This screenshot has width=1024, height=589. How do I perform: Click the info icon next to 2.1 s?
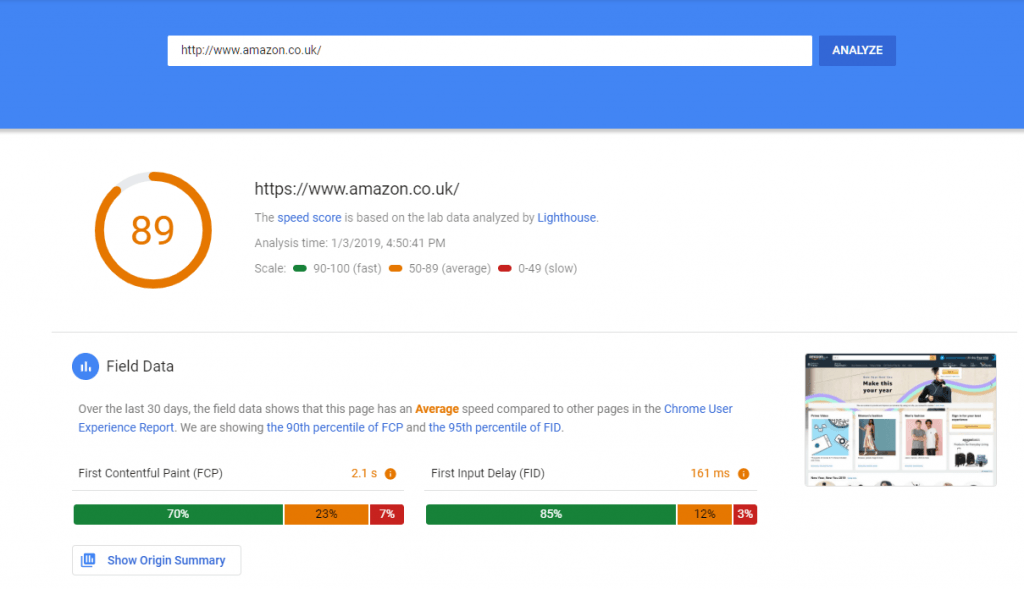point(390,473)
